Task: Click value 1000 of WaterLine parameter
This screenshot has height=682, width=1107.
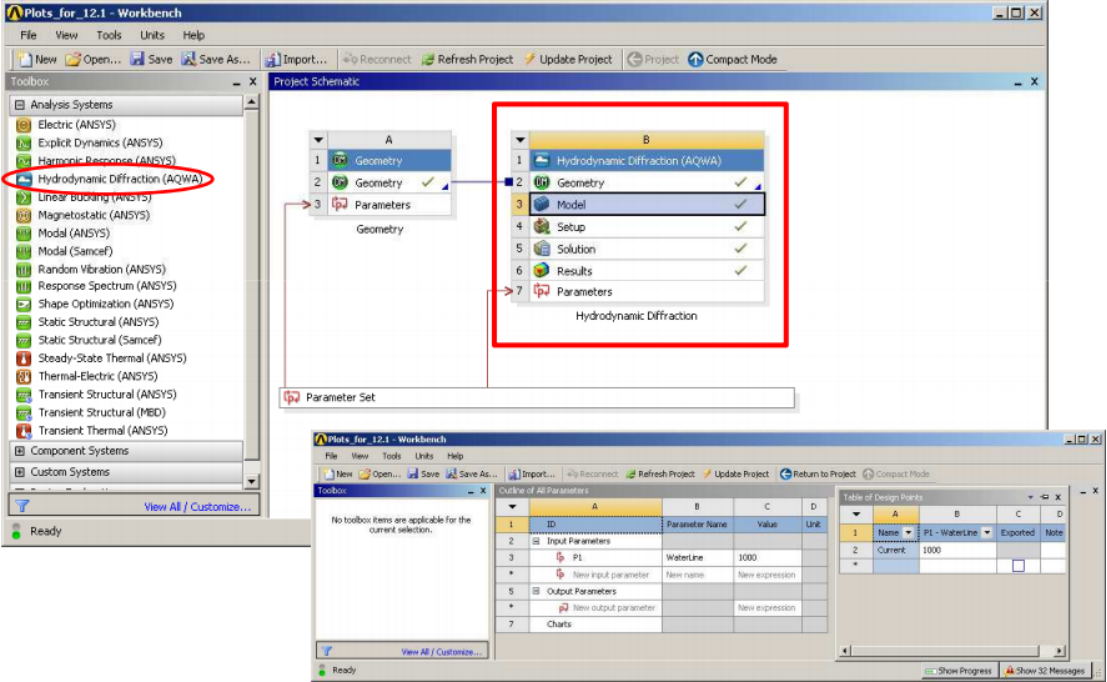Action: pyautogui.click(x=767, y=557)
